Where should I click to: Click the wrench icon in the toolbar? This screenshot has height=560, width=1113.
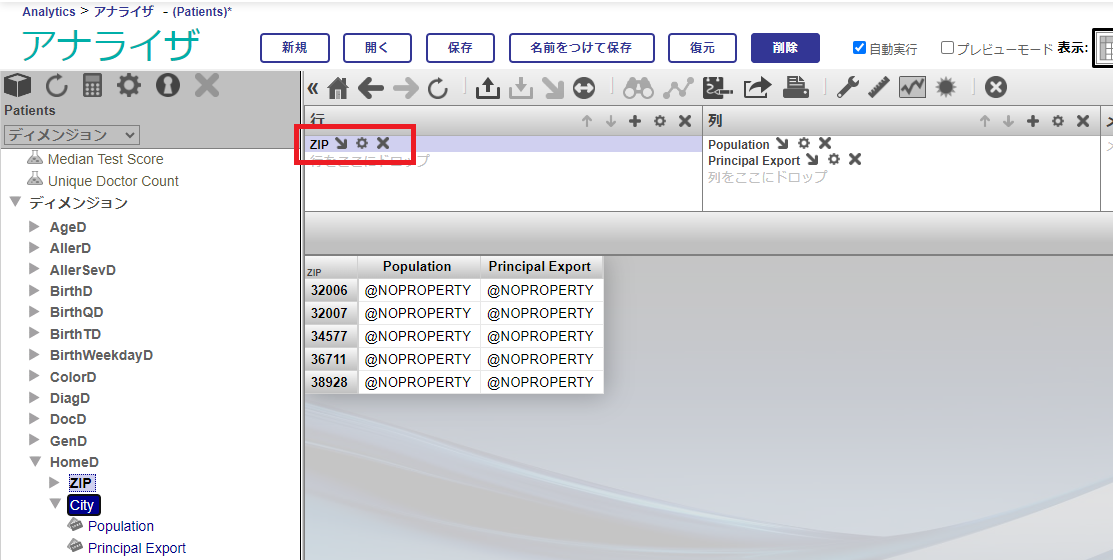[x=847, y=88]
